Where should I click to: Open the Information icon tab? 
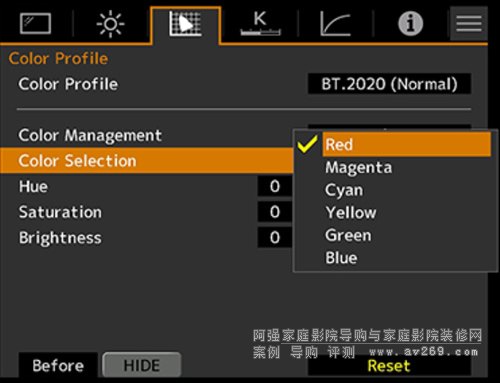point(410,24)
